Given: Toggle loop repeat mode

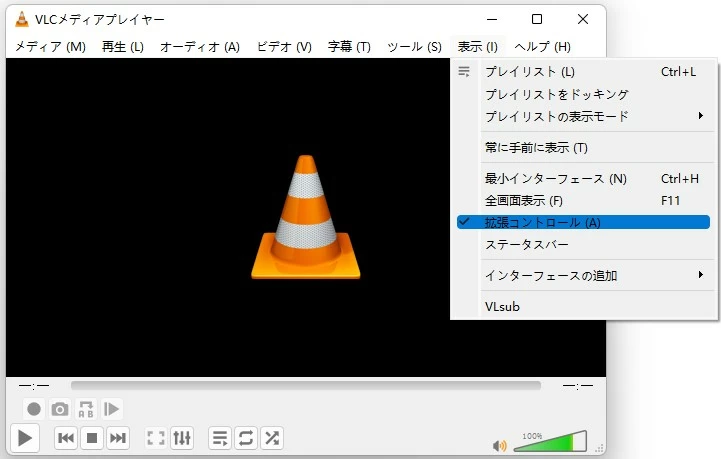Looking at the screenshot, I should coord(246,438).
